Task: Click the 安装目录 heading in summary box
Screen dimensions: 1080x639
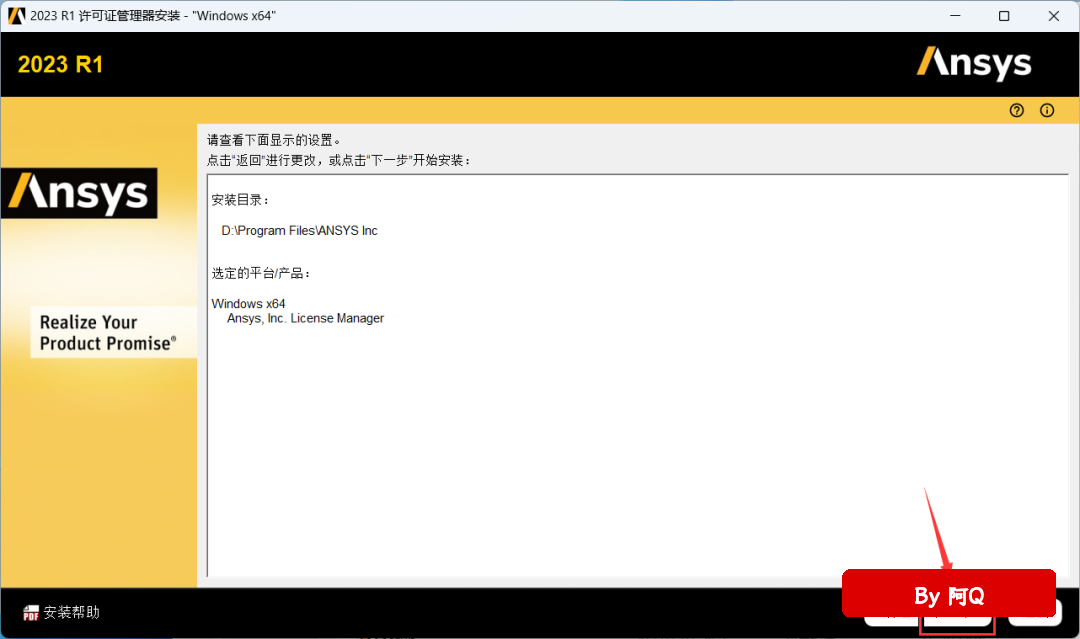Action: click(240, 200)
